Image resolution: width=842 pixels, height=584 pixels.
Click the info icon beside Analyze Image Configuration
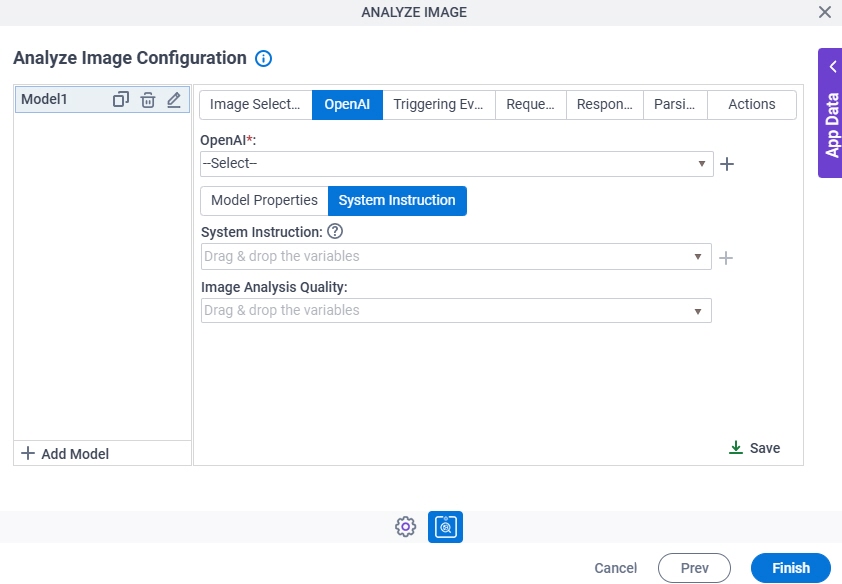(263, 58)
